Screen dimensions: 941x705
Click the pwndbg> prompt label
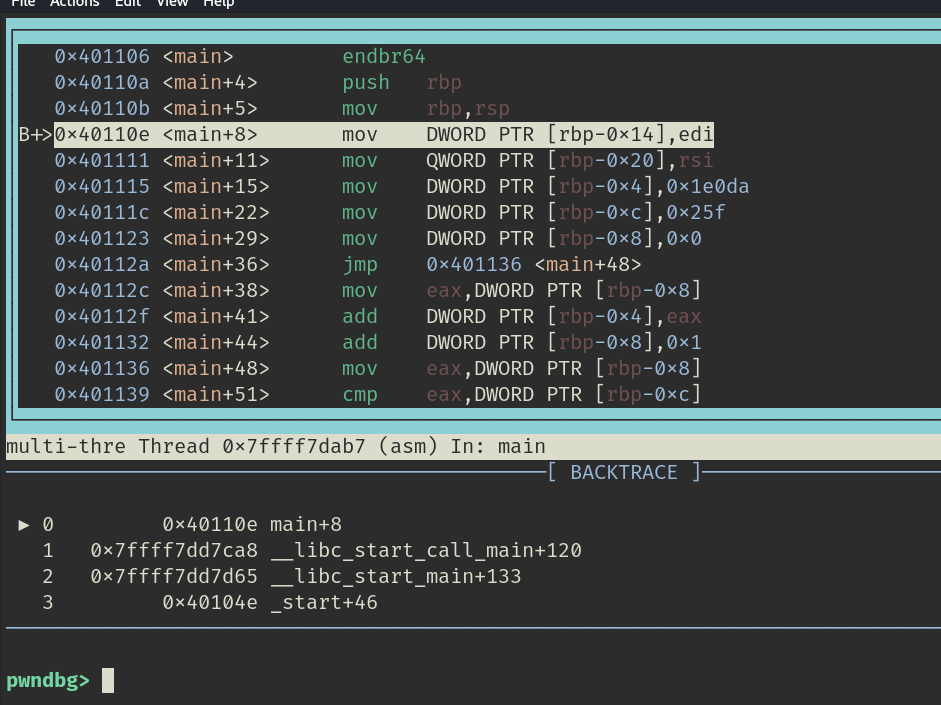pyautogui.click(x=47, y=680)
